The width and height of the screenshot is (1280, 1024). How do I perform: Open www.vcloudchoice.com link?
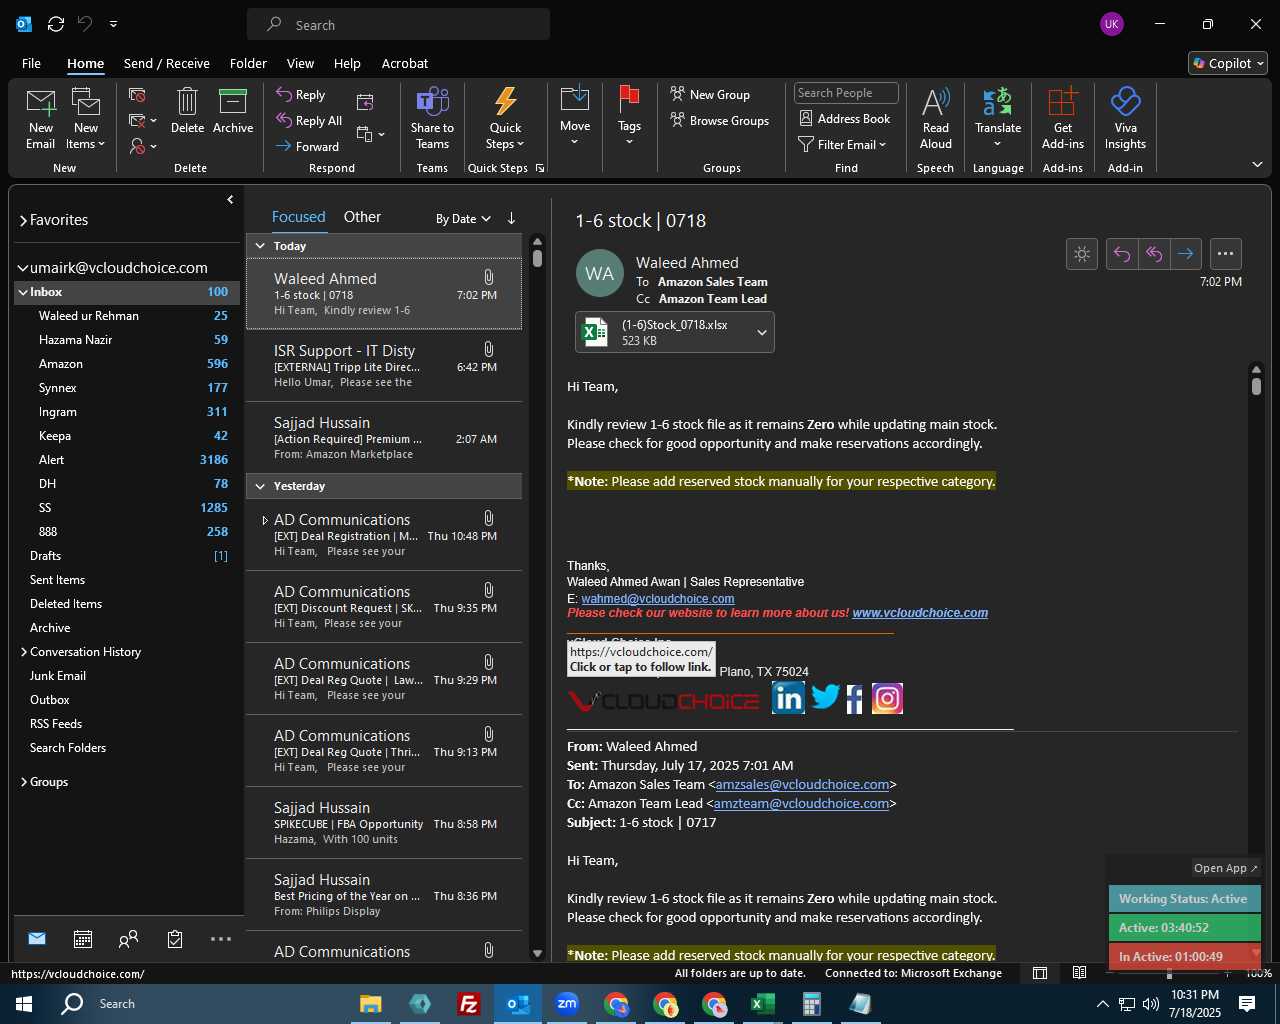click(x=920, y=613)
